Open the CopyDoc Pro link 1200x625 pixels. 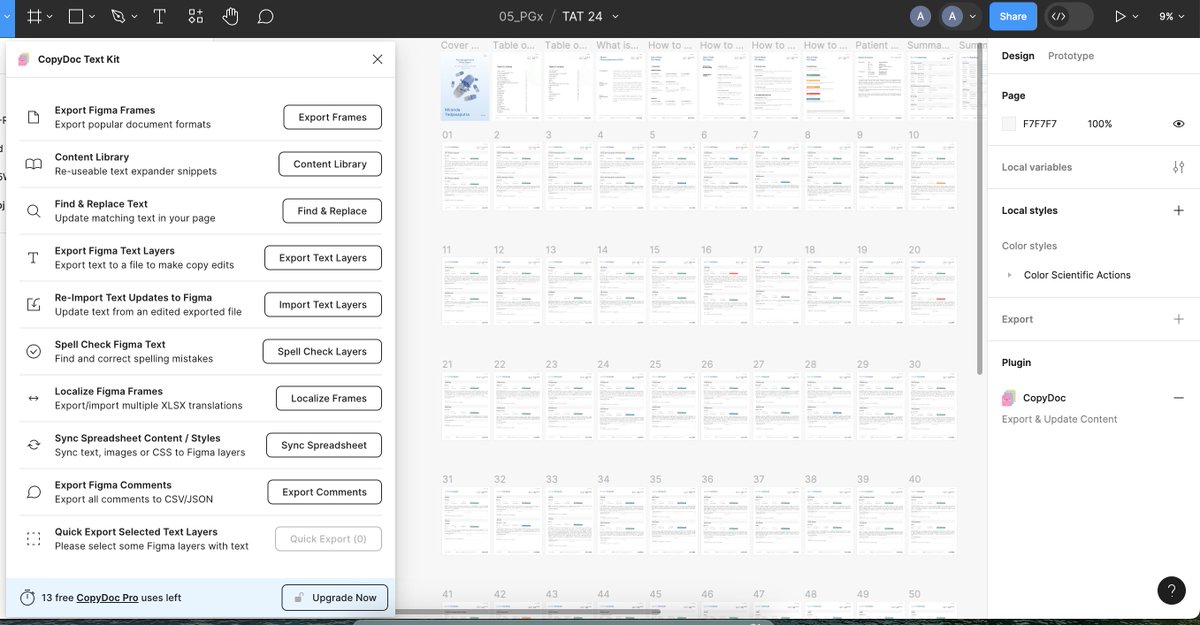[x=107, y=598]
